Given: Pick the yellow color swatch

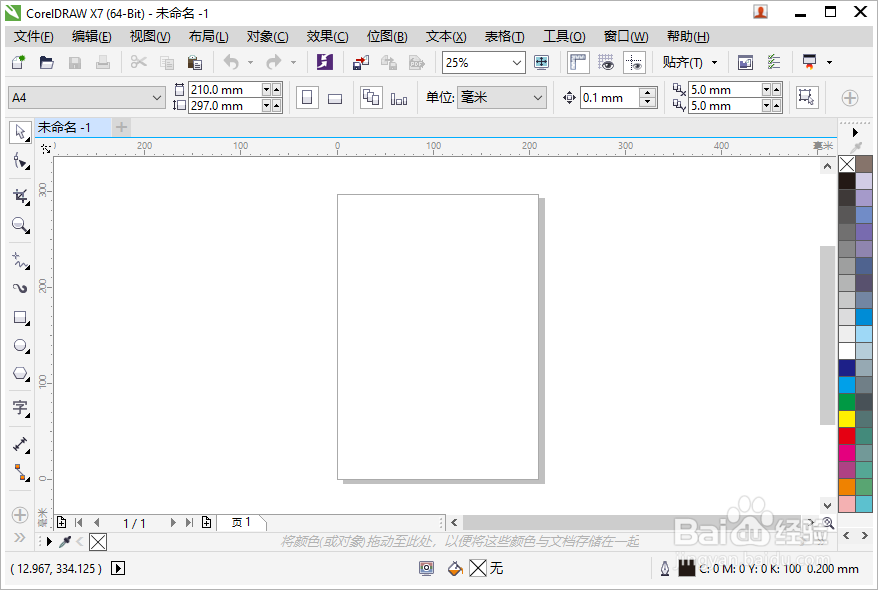Looking at the screenshot, I should point(847,419).
